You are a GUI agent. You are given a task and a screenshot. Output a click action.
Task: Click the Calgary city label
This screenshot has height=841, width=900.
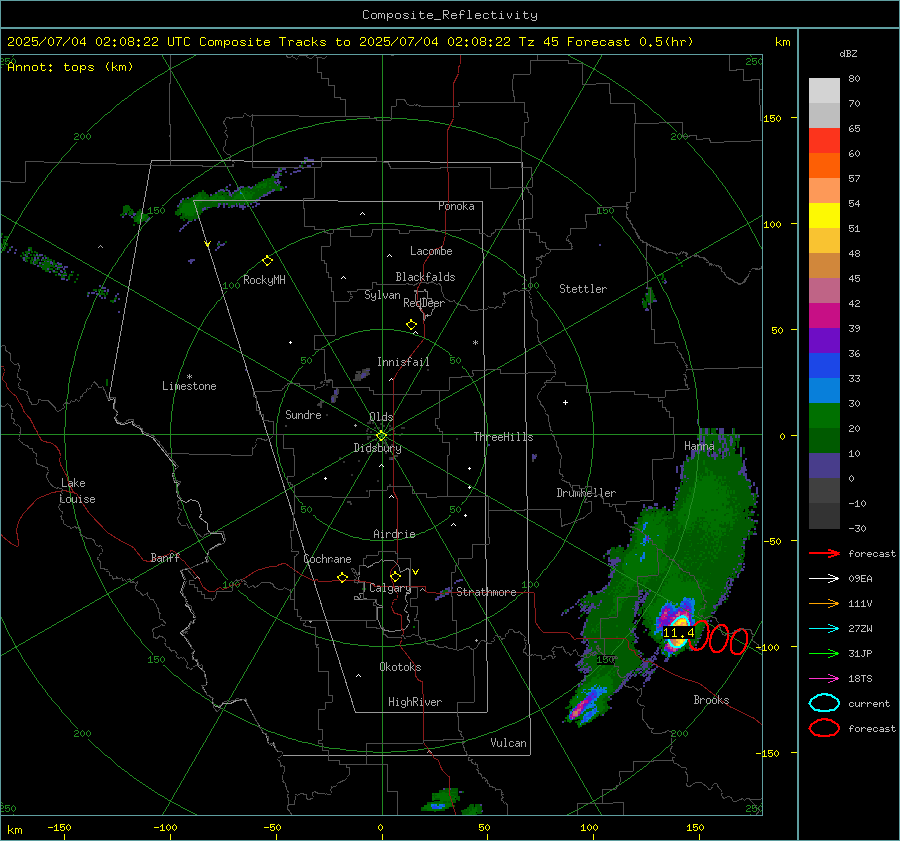390,588
